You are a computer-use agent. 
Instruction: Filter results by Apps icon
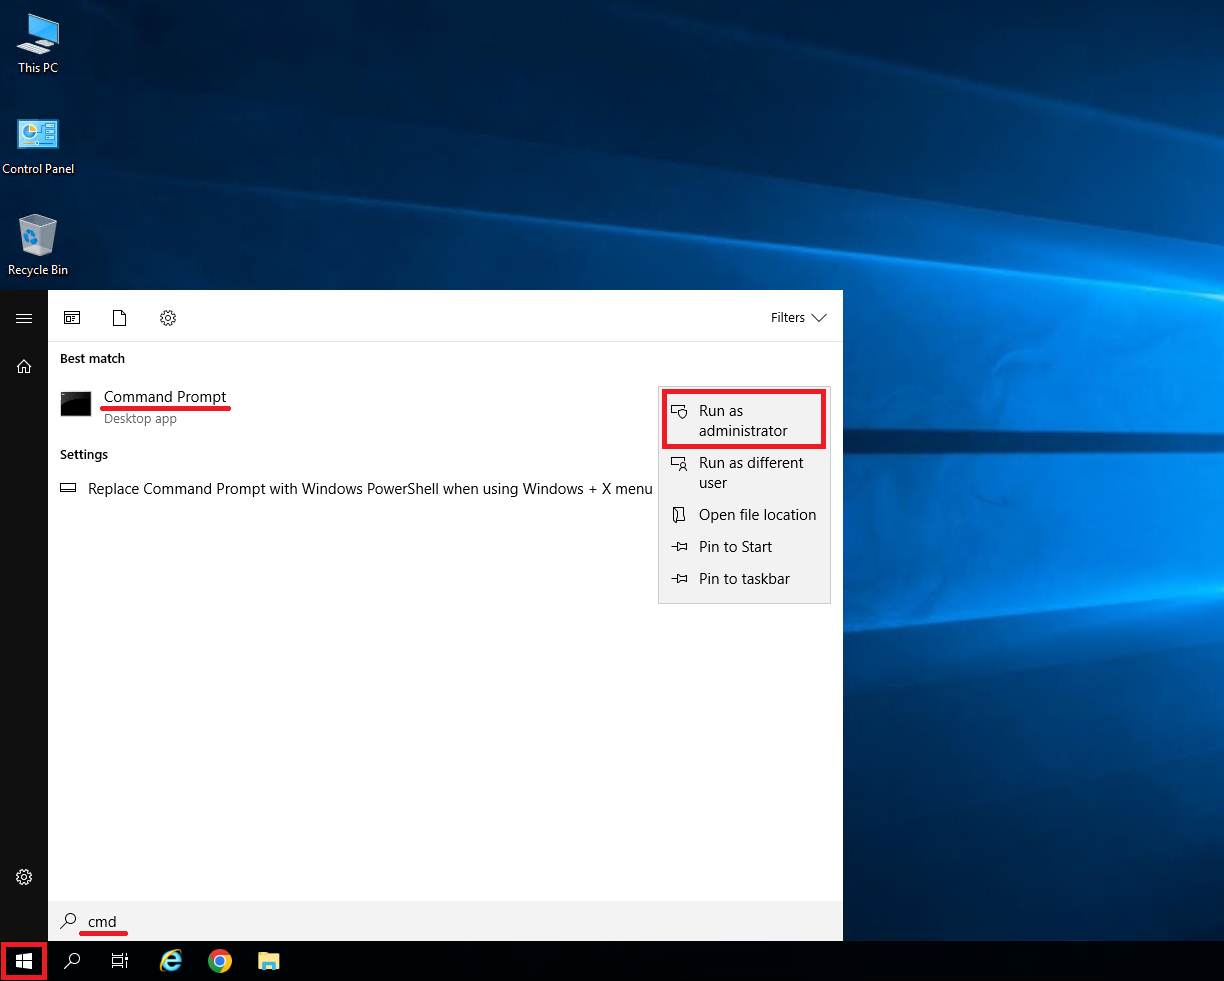pyautogui.click(x=72, y=318)
